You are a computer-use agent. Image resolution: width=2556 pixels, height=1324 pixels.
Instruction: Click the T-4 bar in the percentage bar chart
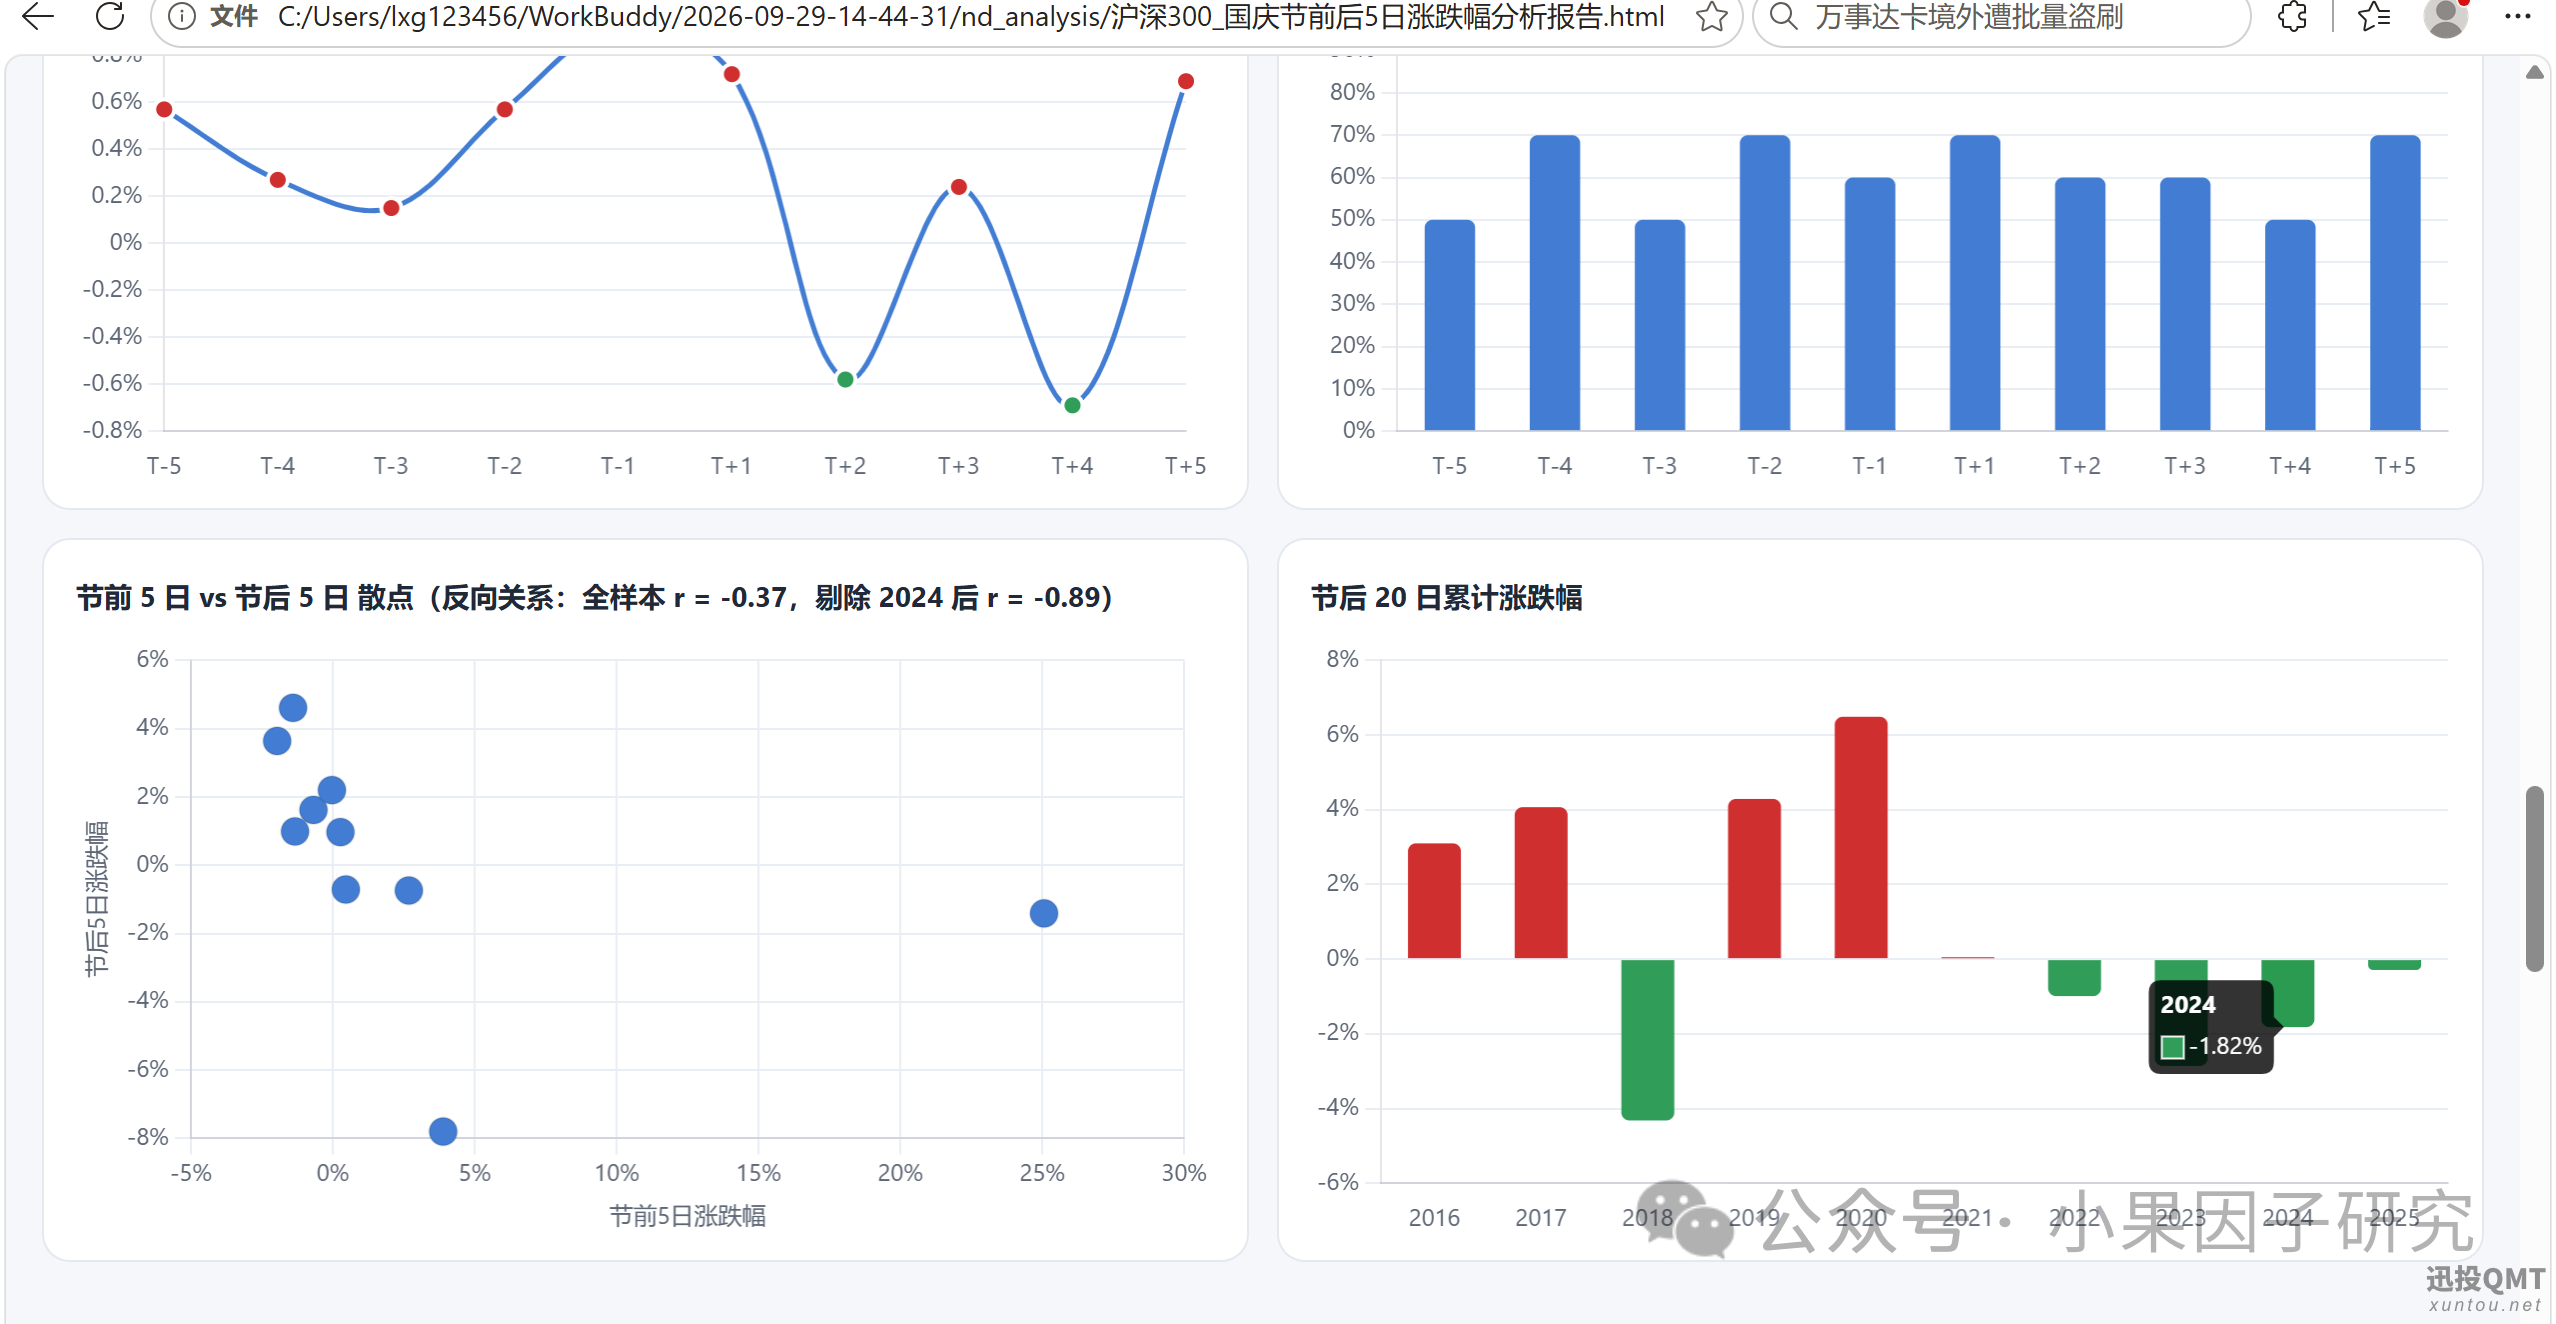point(1555,283)
